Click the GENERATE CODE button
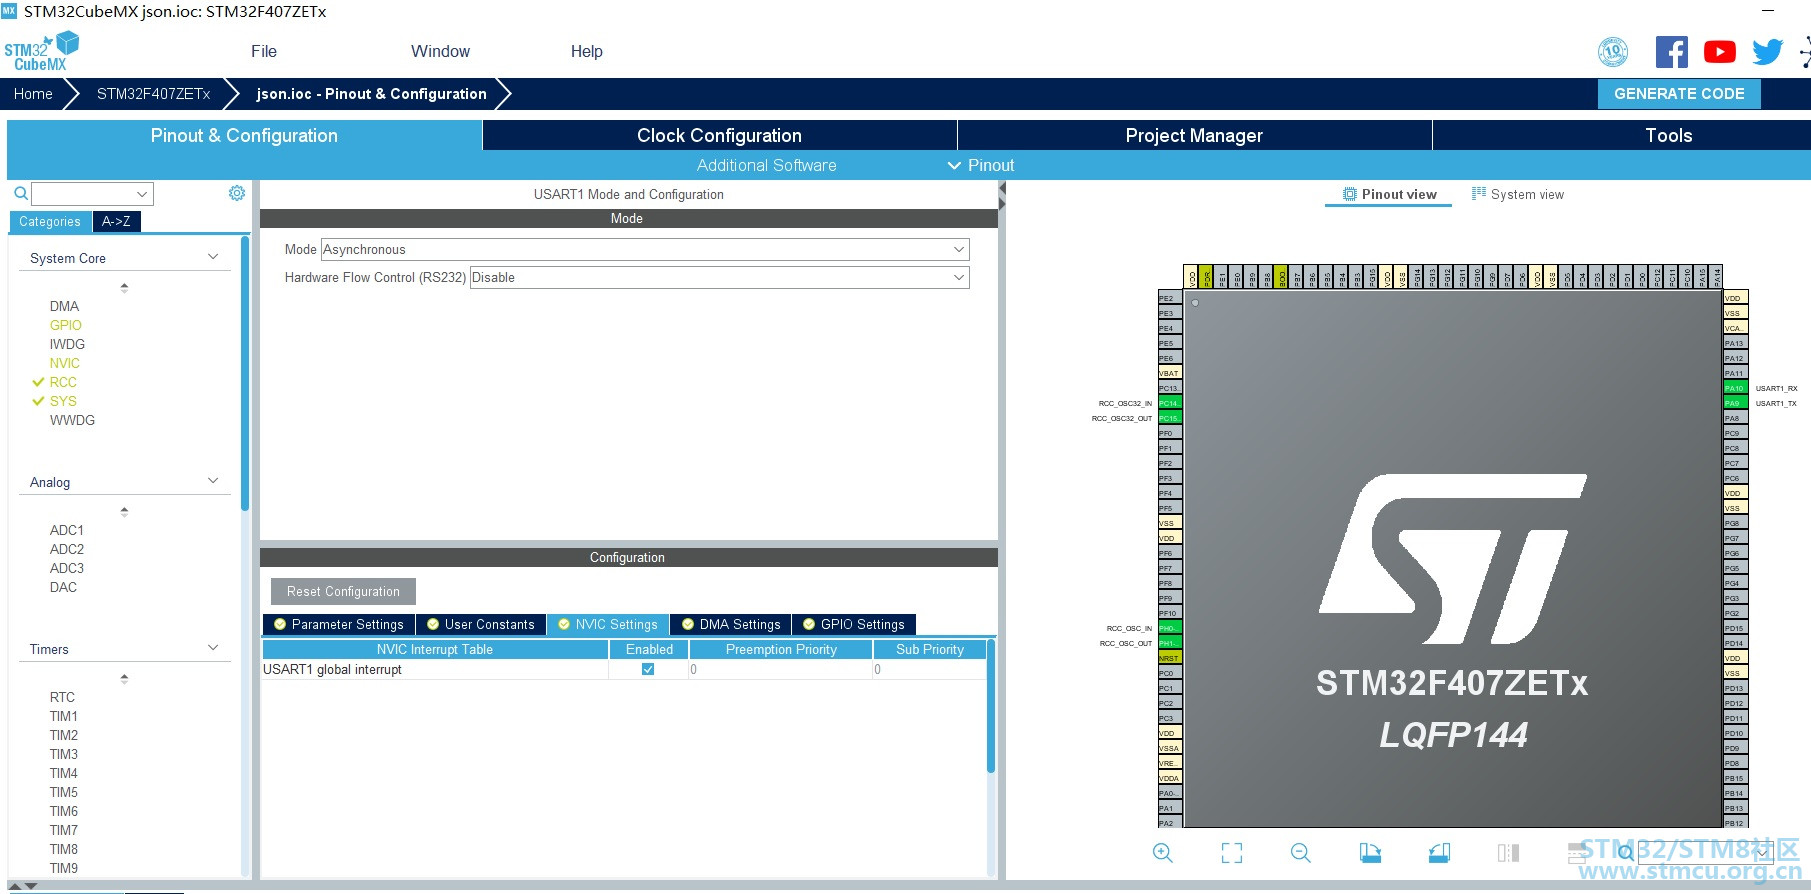 (x=1679, y=93)
